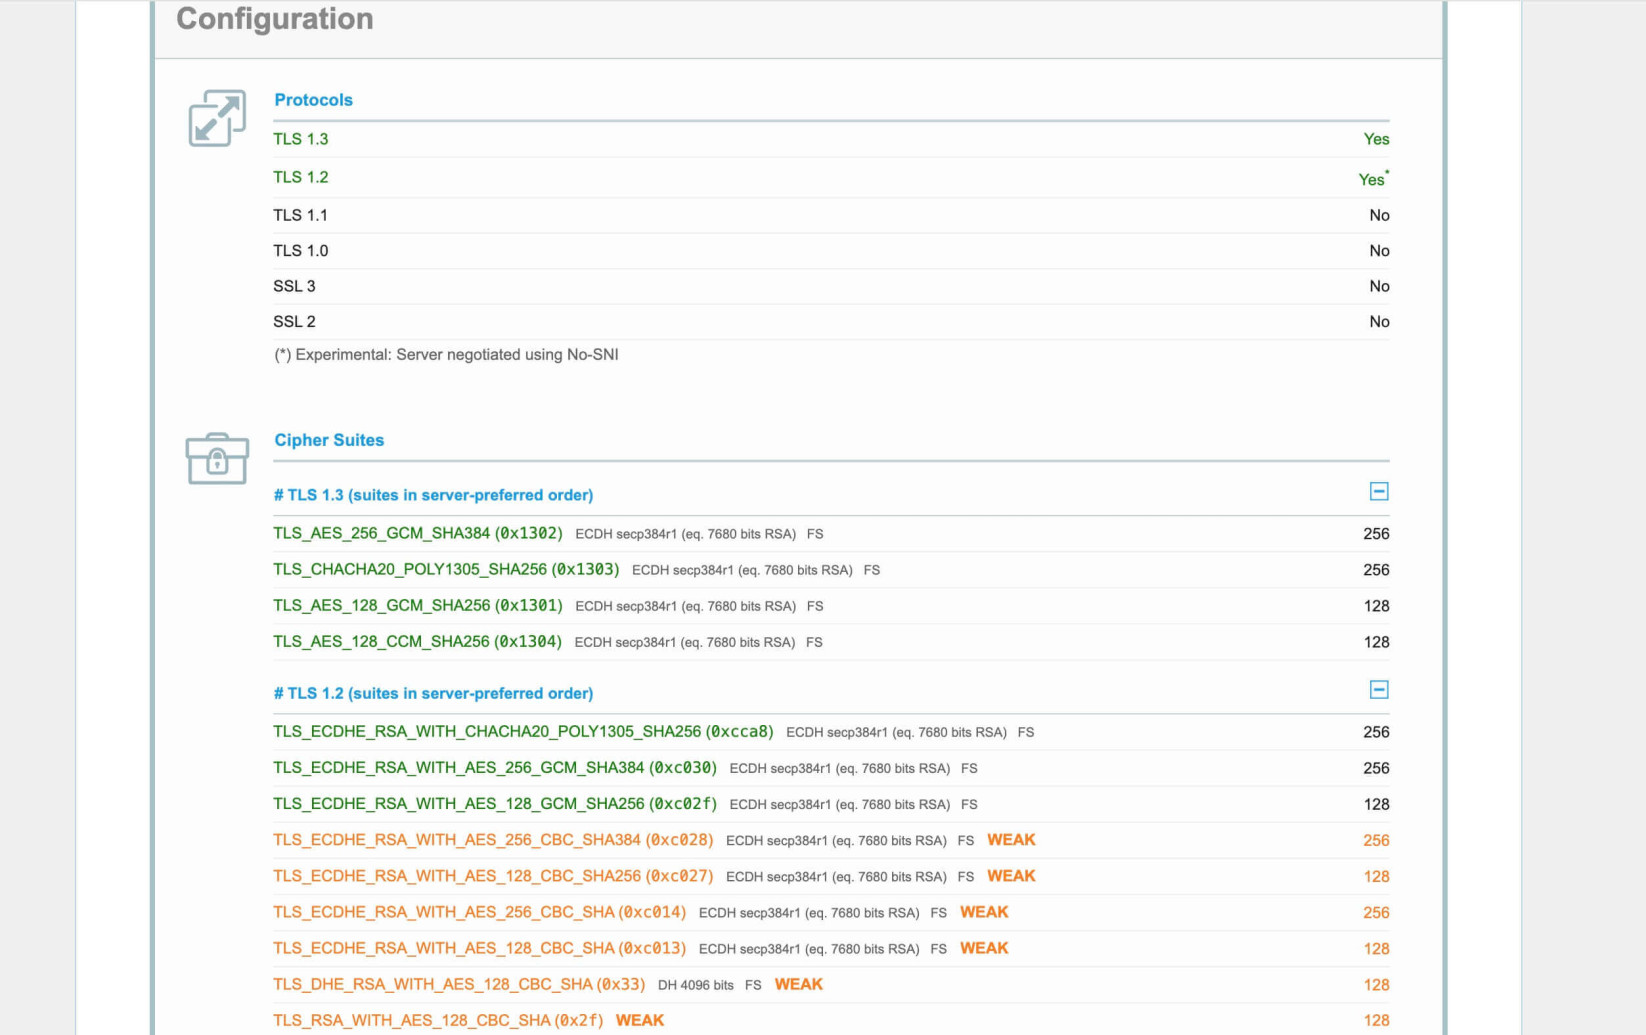
Task: Click the TLS 1.2 suites heading
Action: pyautogui.click(x=433, y=693)
